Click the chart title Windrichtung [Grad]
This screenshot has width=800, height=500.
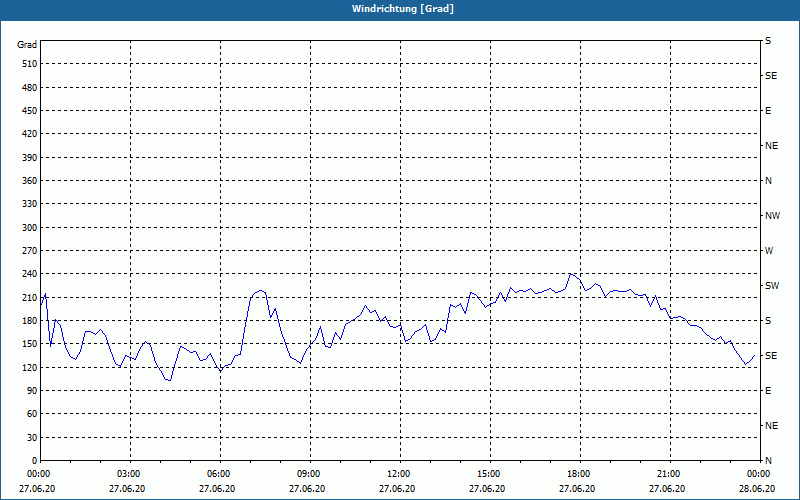[x=403, y=9]
